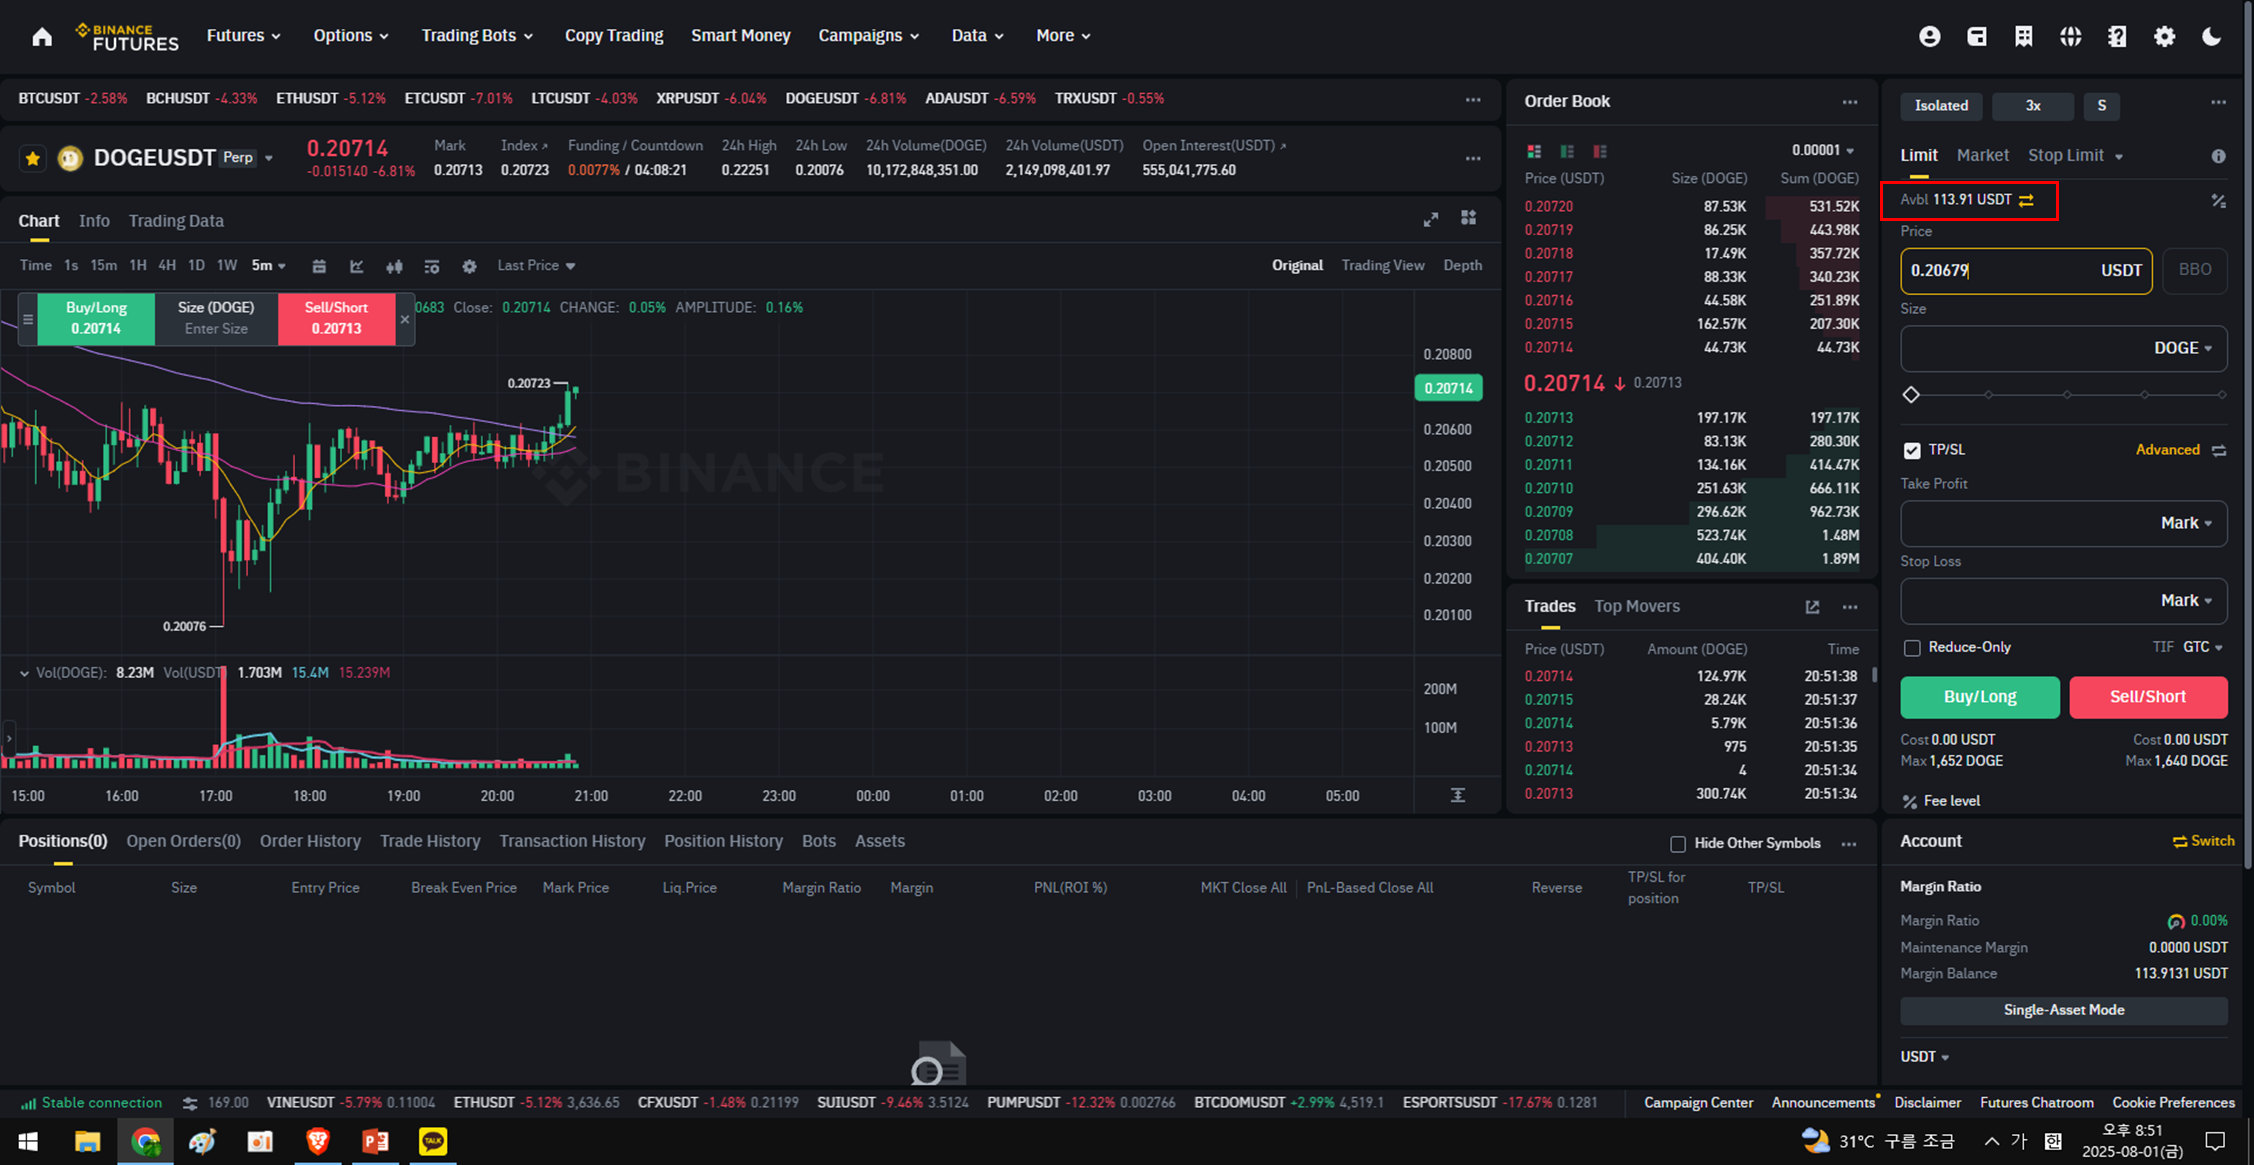This screenshot has width=2254, height=1165.
Task: Click the dark mode moon icon
Action: pos(2211,36)
